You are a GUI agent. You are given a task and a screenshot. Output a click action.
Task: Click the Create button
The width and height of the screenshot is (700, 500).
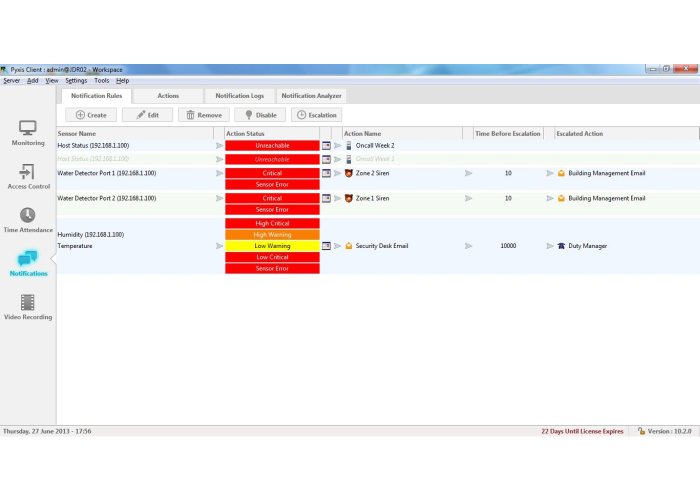coord(91,115)
